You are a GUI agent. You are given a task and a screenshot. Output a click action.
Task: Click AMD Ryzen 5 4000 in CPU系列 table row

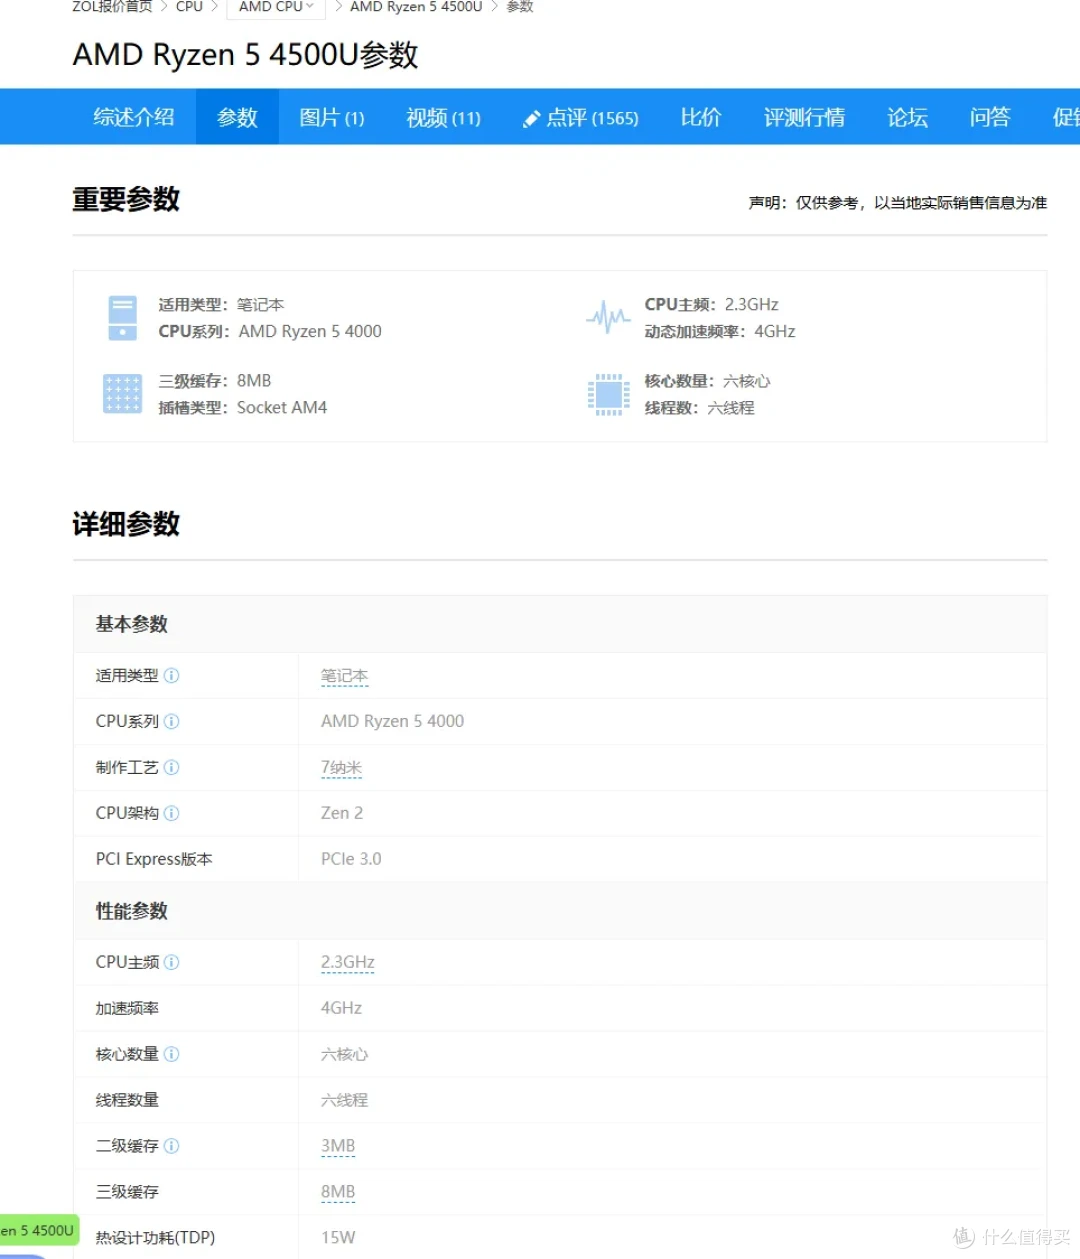392,721
